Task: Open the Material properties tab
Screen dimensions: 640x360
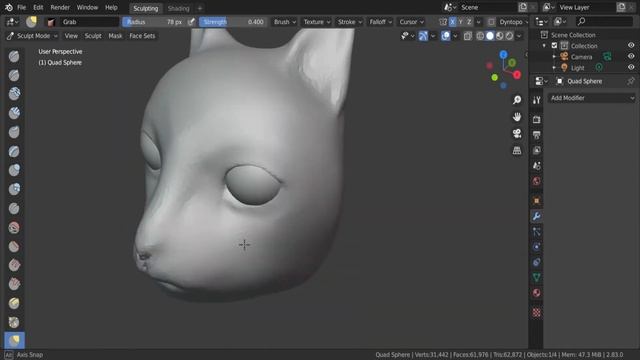Action: [x=537, y=293]
